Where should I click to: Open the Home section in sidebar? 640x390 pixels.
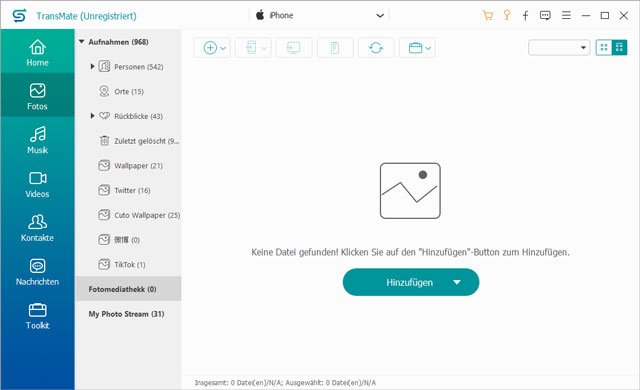click(38, 53)
